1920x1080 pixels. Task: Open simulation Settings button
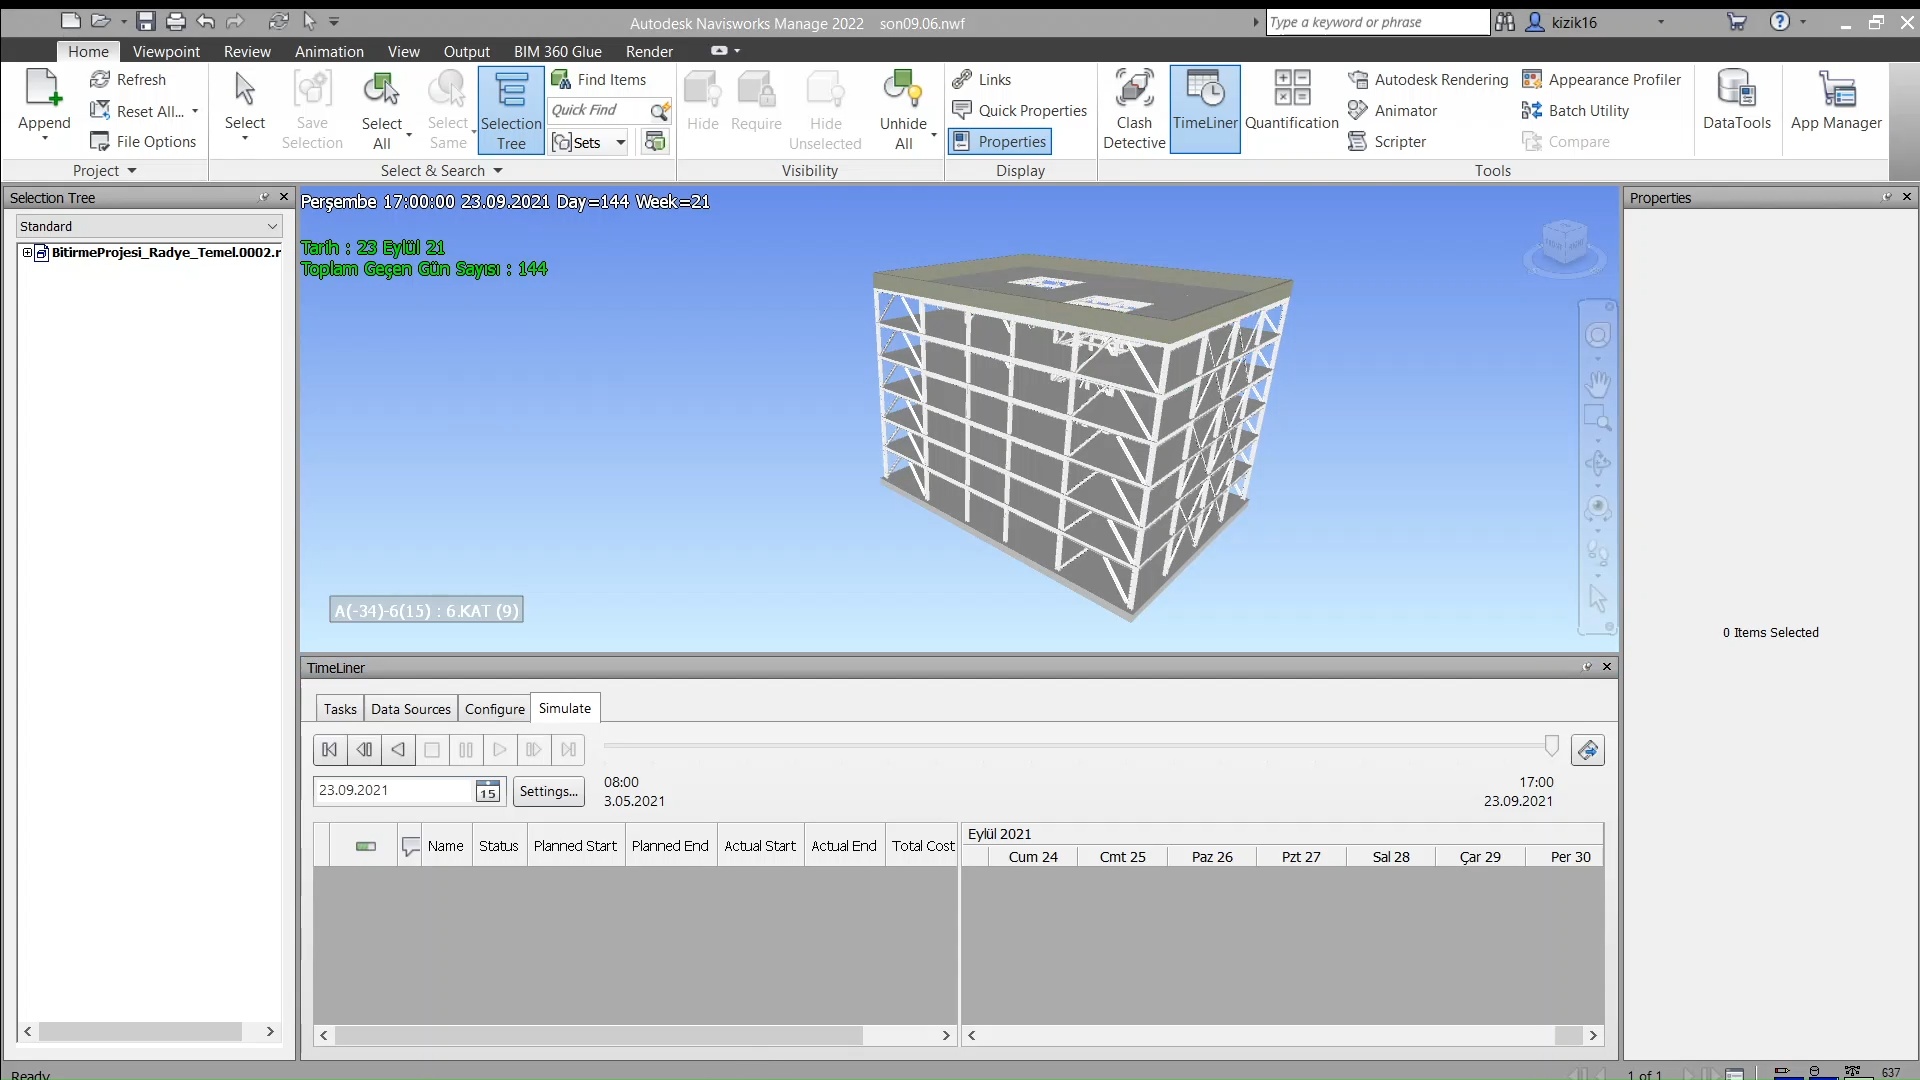point(548,791)
